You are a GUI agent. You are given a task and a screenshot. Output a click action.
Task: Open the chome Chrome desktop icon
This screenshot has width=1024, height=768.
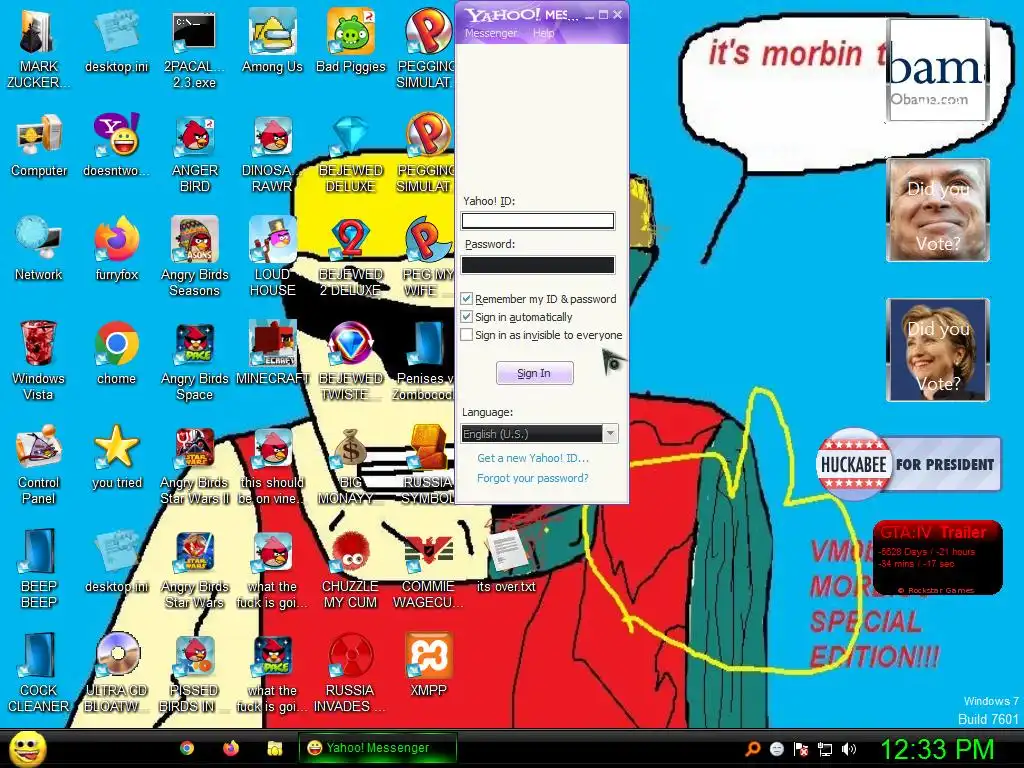pyautogui.click(x=116, y=353)
